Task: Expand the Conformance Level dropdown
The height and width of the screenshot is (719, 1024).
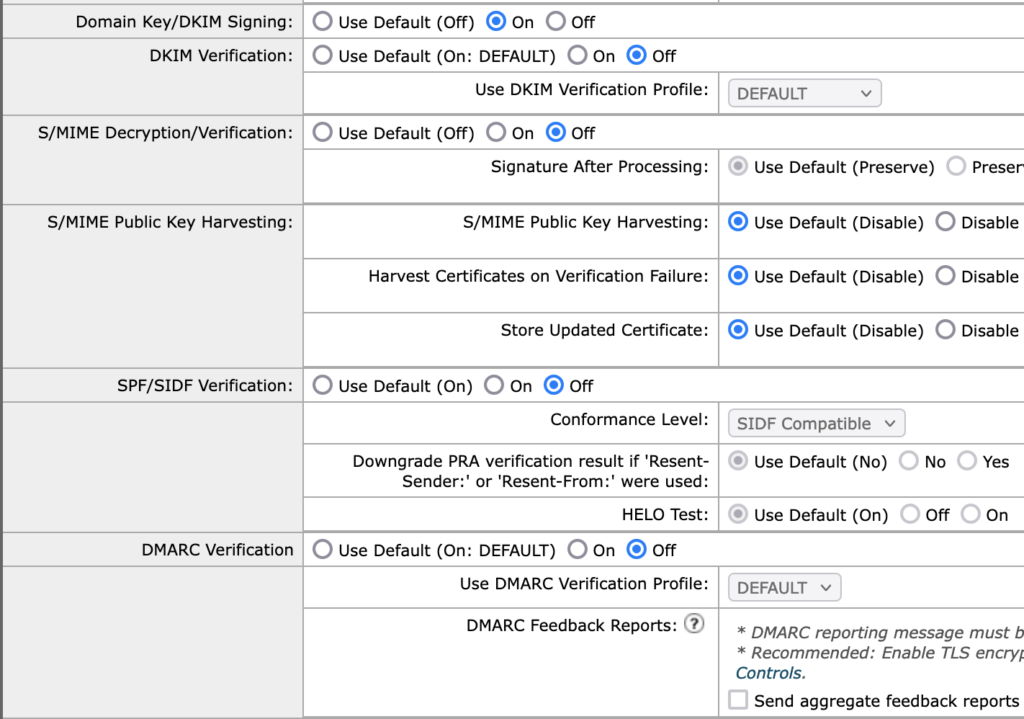Action: [x=816, y=423]
